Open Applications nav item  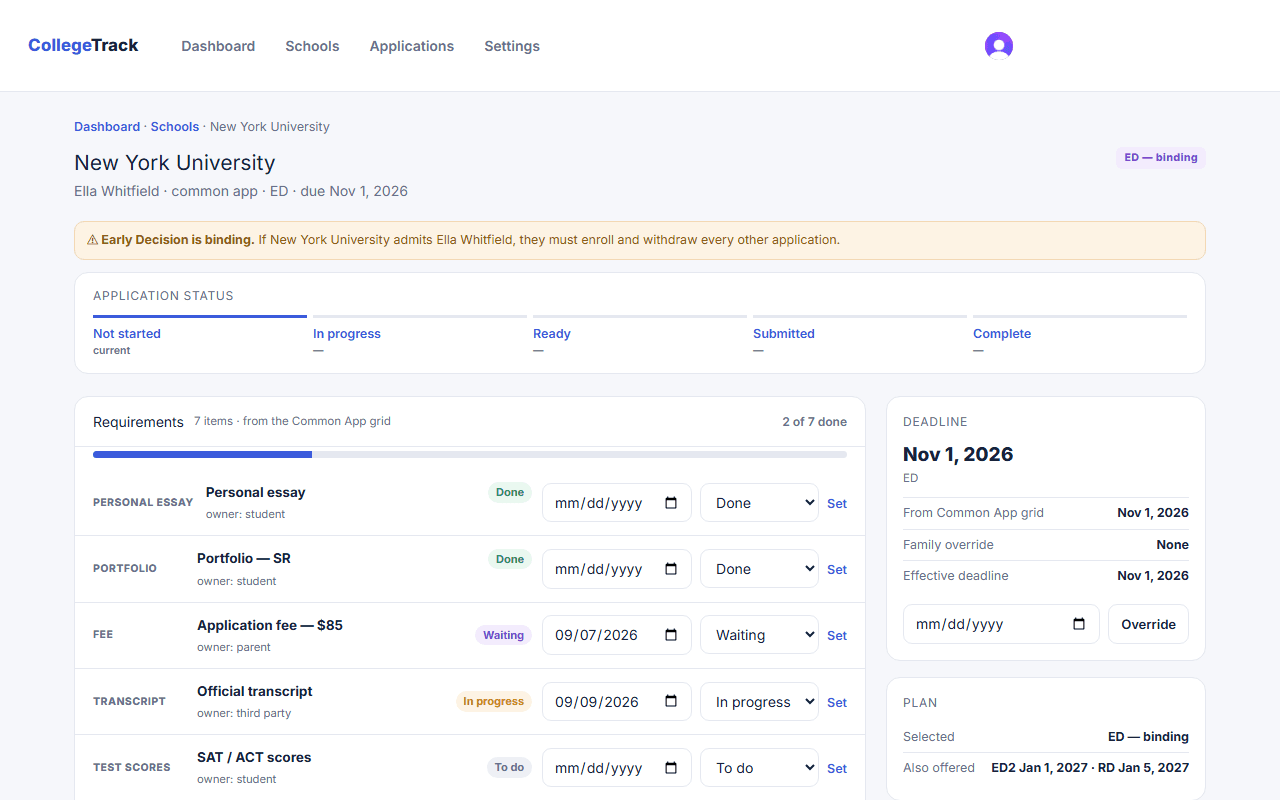click(412, 46)
